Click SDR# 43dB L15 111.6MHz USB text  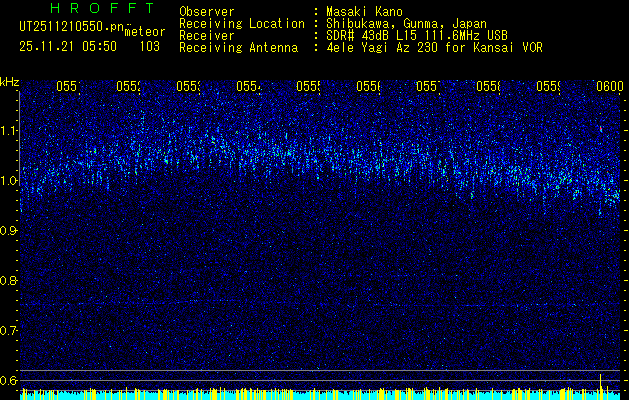pos(417,36)
